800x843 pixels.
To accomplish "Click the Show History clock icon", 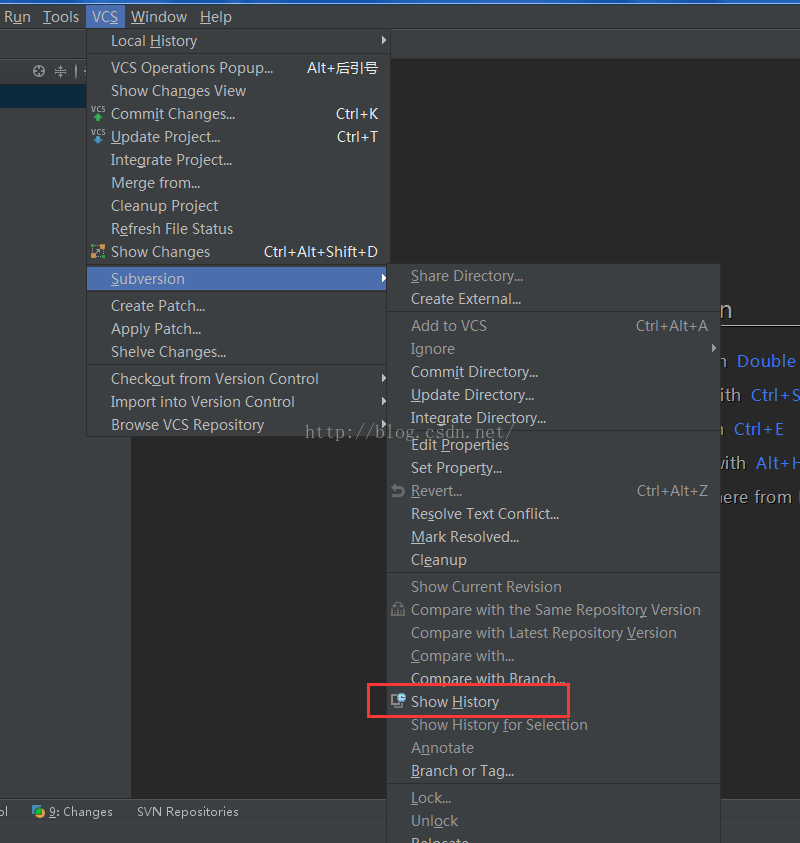I will coord(398,701).
